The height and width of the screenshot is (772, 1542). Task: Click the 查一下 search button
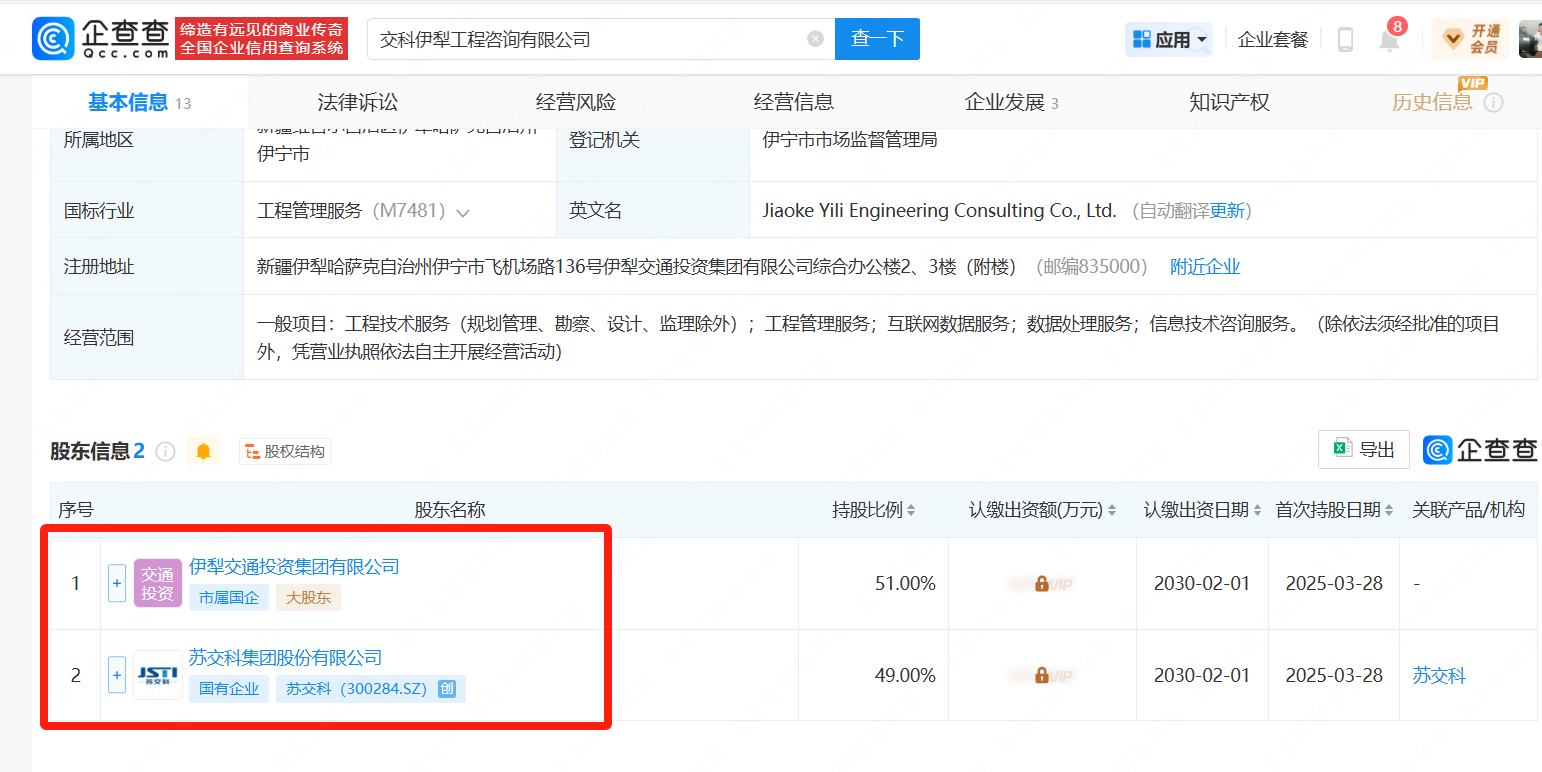[x=877, y=39]
